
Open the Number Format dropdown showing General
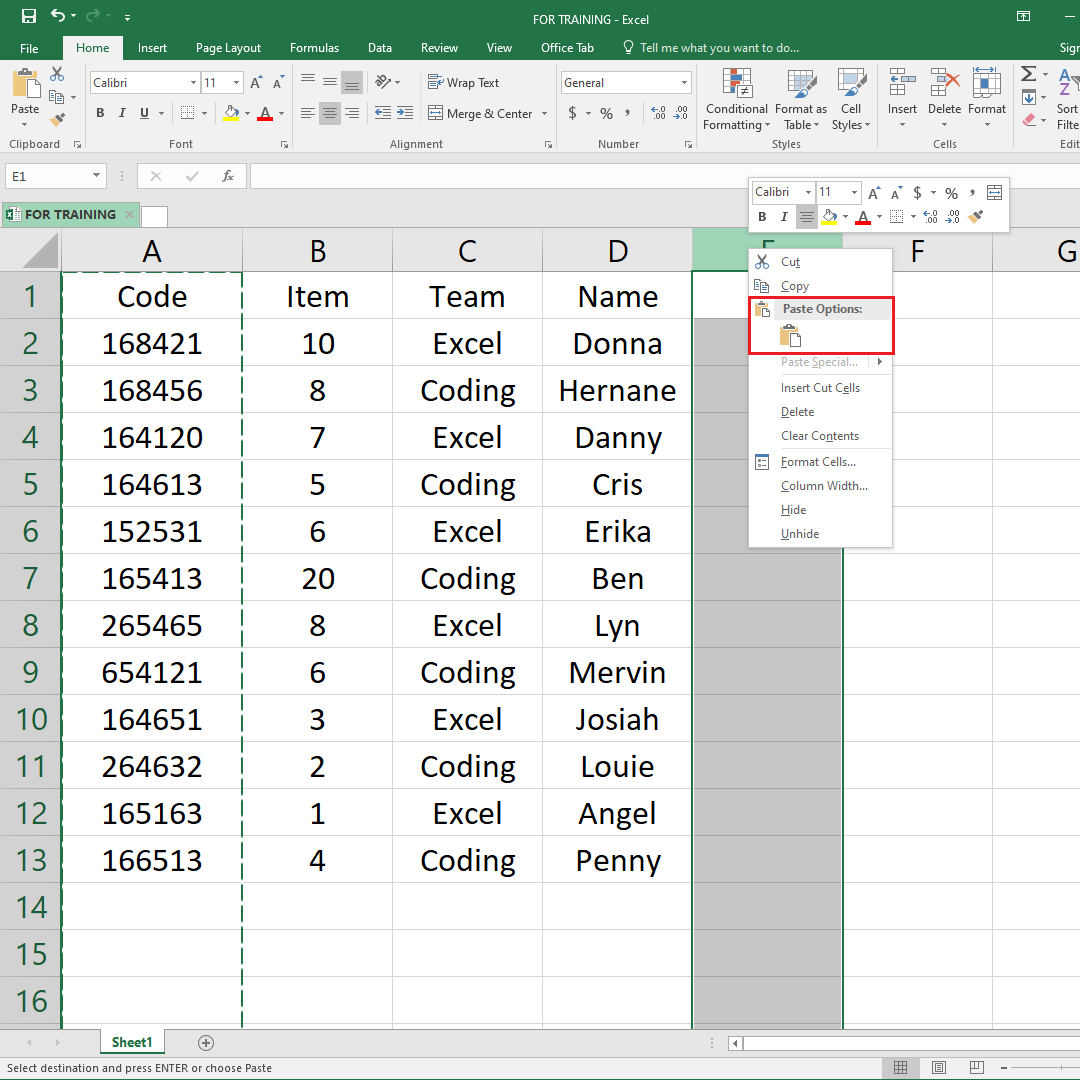point(626,82)
